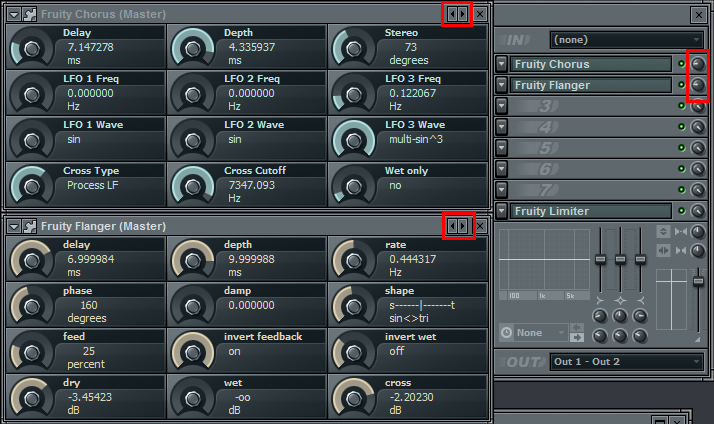Toggle the enable LED of empty slot 7

coord(682,189)
